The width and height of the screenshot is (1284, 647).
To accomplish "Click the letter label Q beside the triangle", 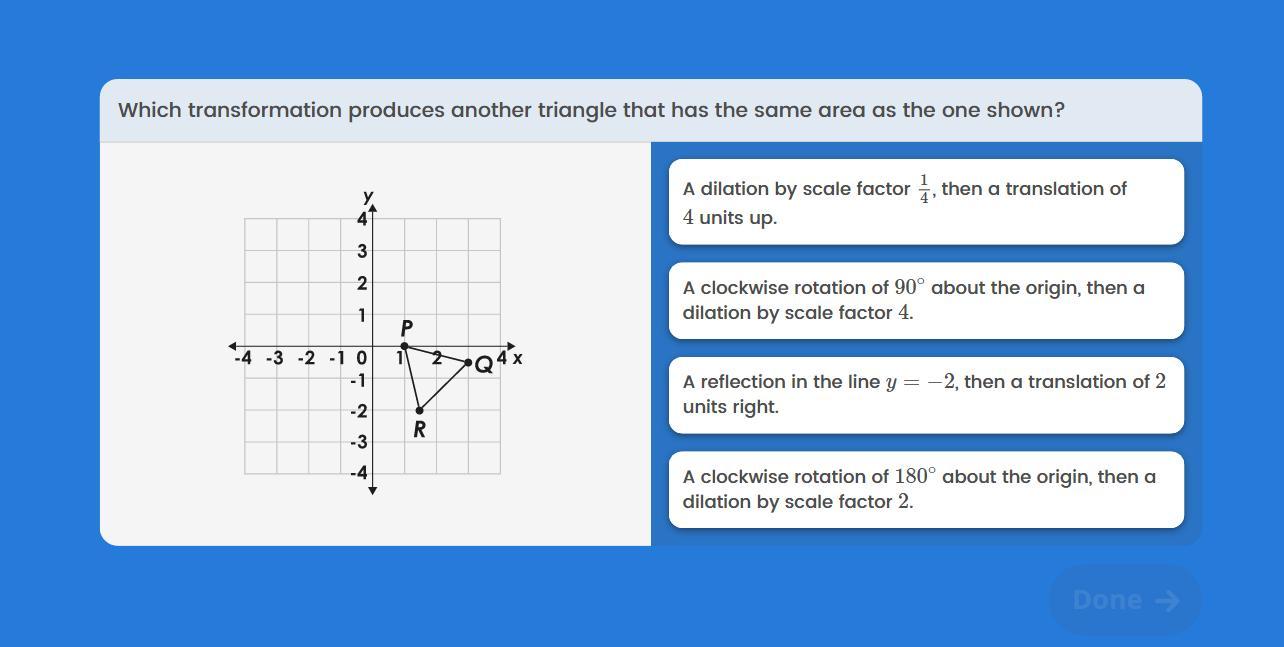I will (x=484, y=365).
